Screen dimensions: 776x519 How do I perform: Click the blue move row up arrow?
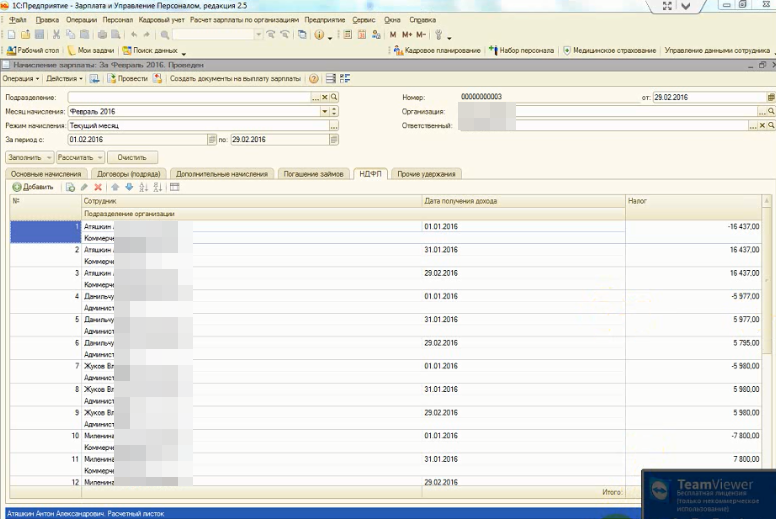[115, 187]
